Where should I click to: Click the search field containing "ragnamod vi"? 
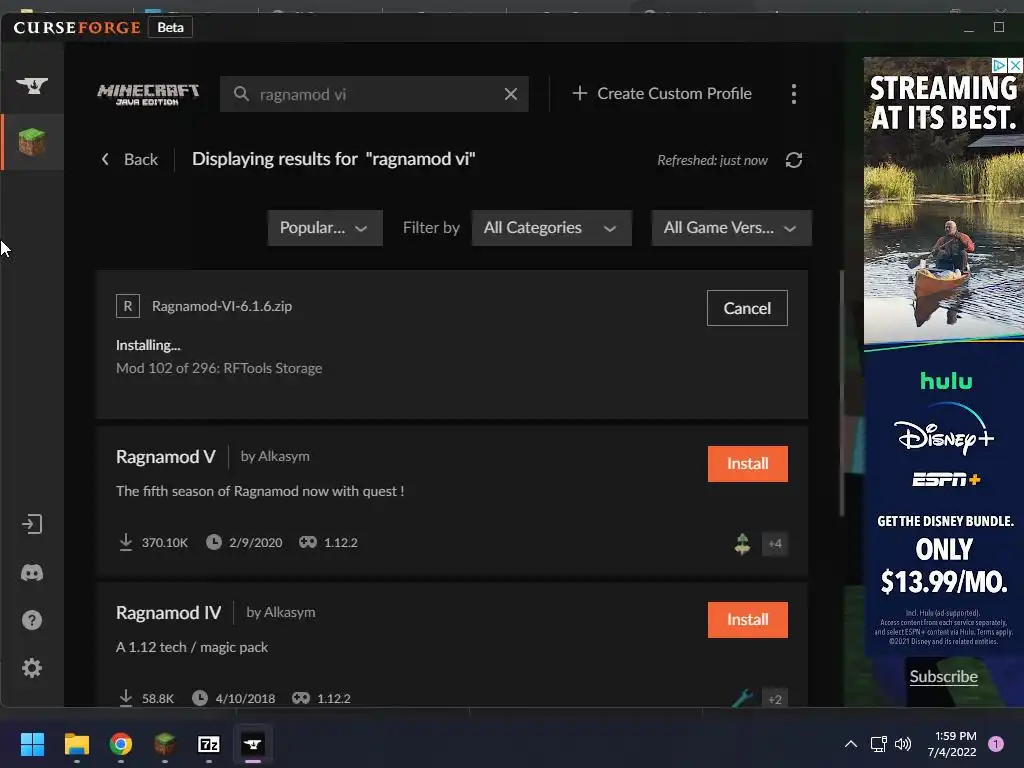374,94
